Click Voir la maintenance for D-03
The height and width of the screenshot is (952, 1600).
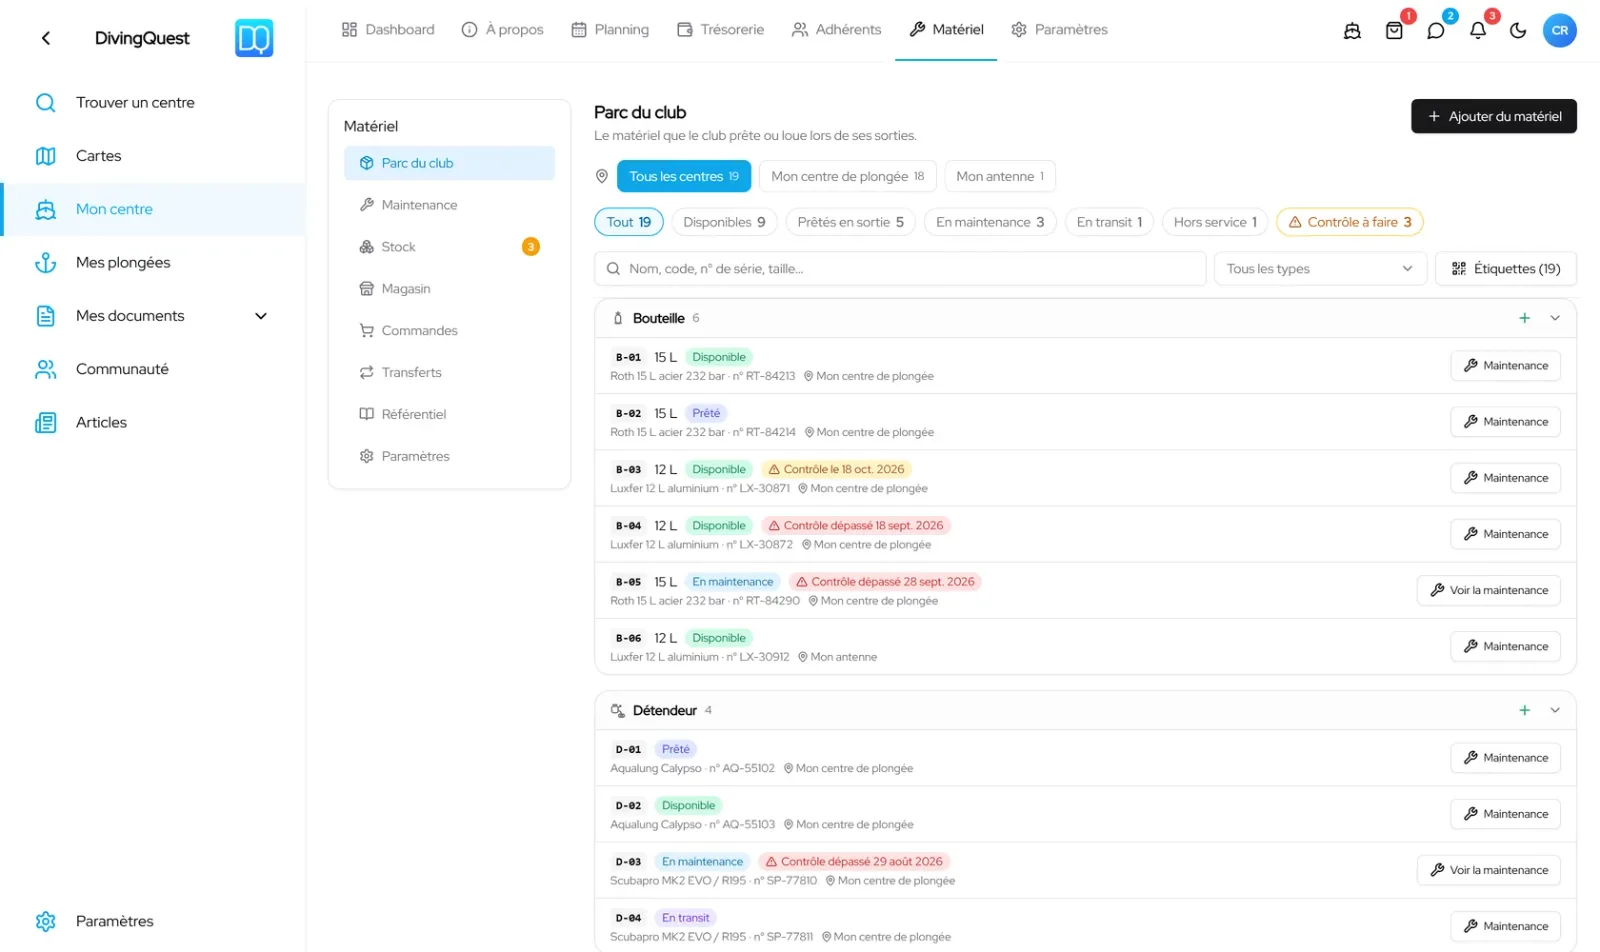tap(1489, 870)
